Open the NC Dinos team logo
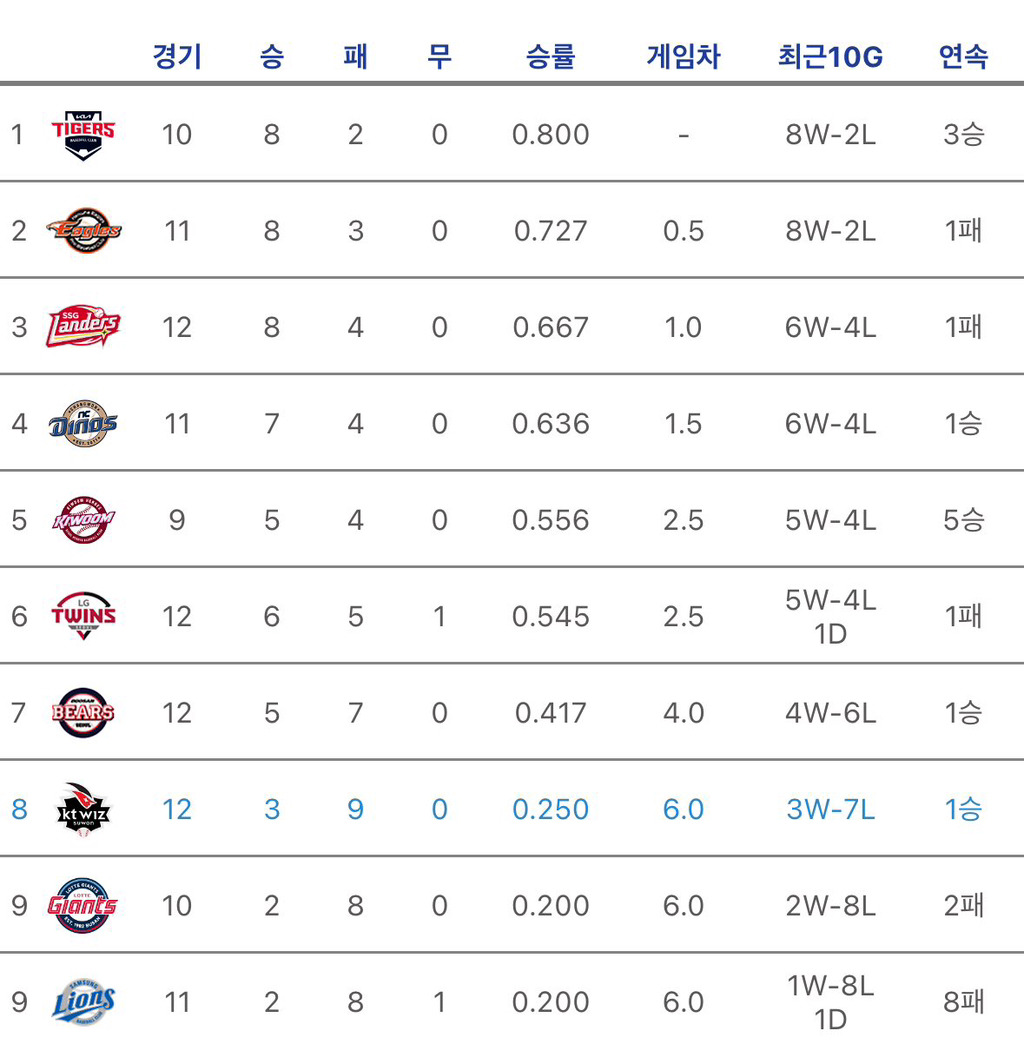This screenshot has width=1024, height=1044. pyautogui.click(x=83, y=423)
